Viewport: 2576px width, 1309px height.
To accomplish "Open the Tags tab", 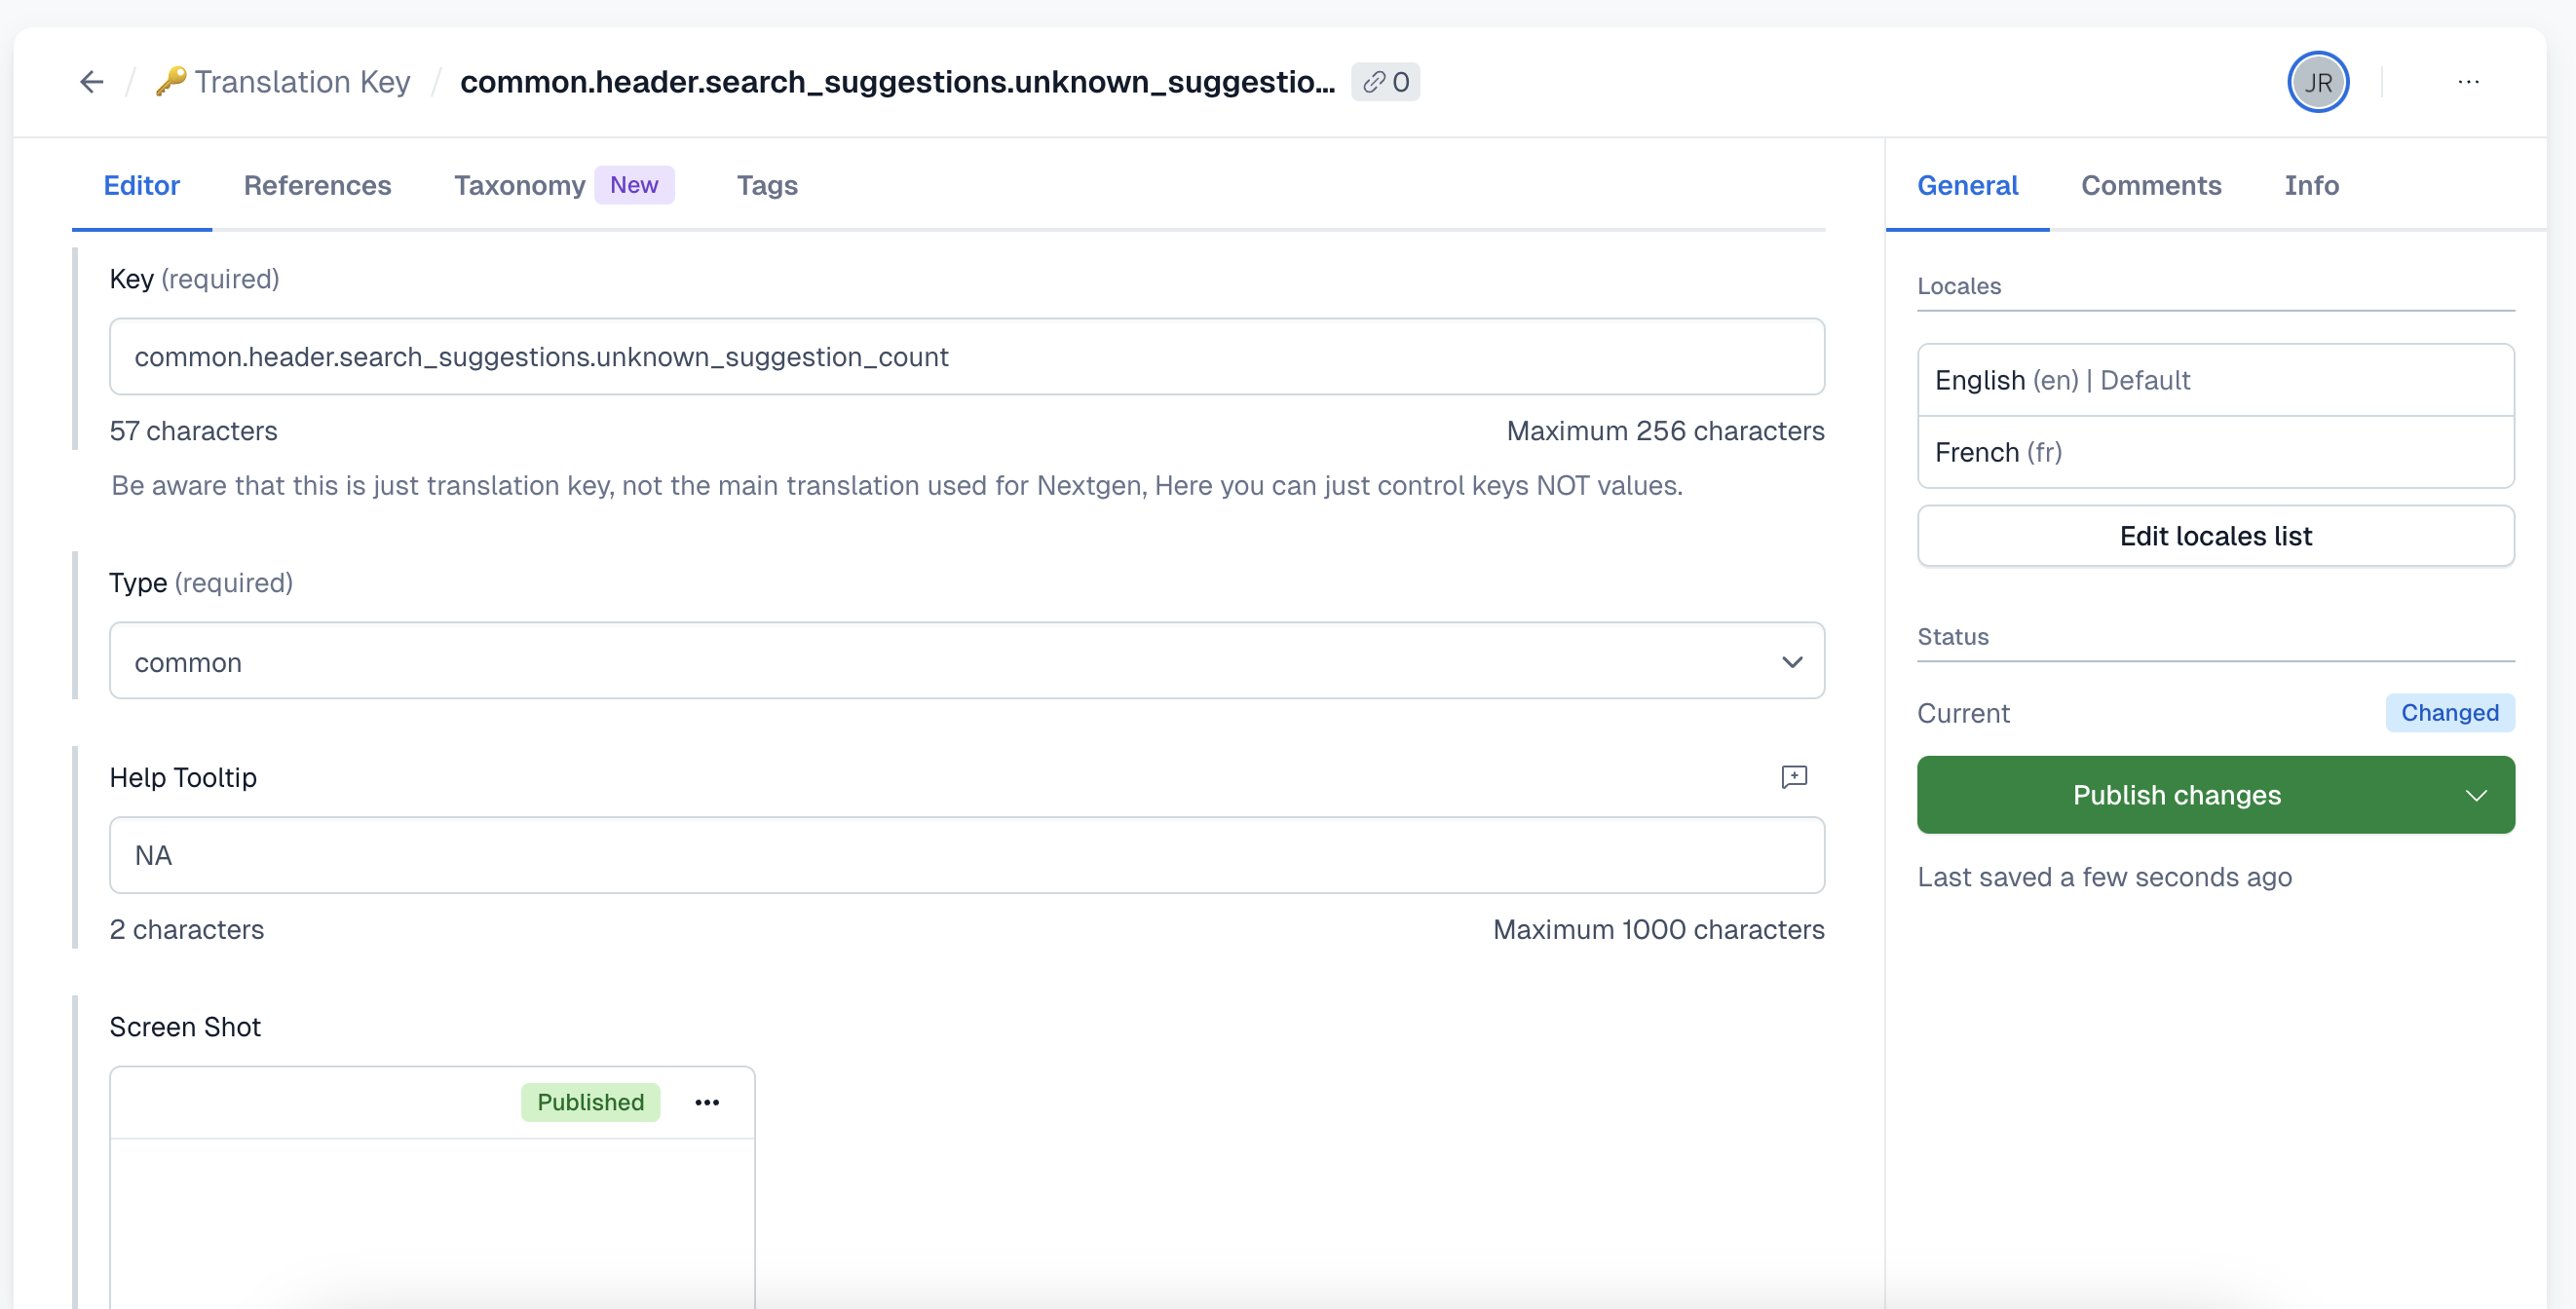I will [766, 185].
